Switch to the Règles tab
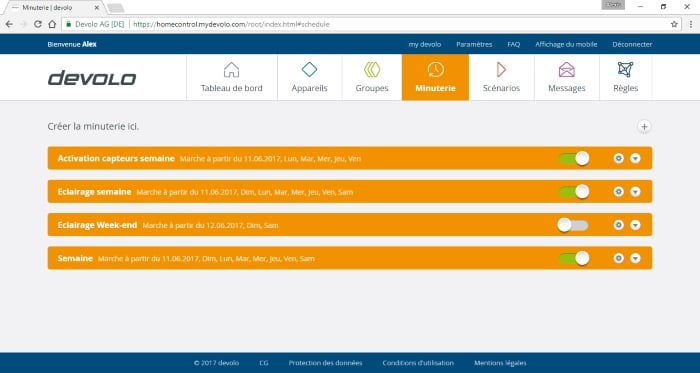The width and height of the screenshot is (700, 373). (625, 77)
